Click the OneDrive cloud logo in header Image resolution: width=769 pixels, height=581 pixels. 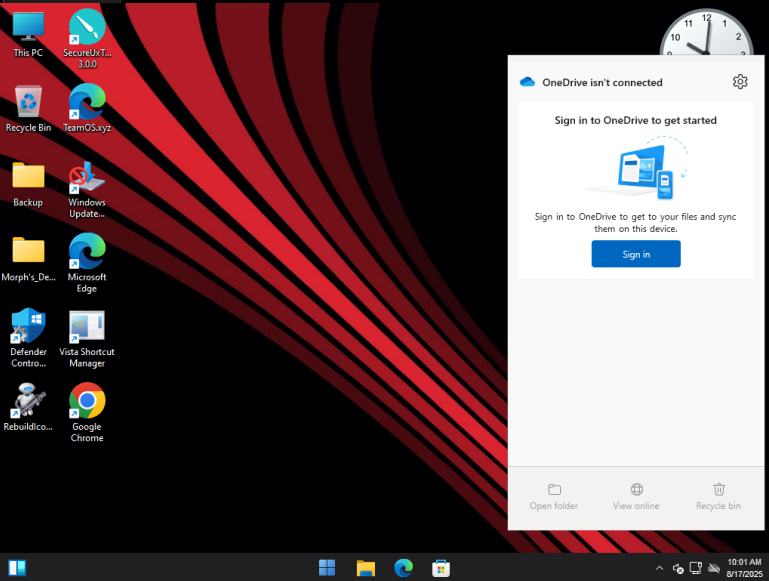click(x=527, y=82)
